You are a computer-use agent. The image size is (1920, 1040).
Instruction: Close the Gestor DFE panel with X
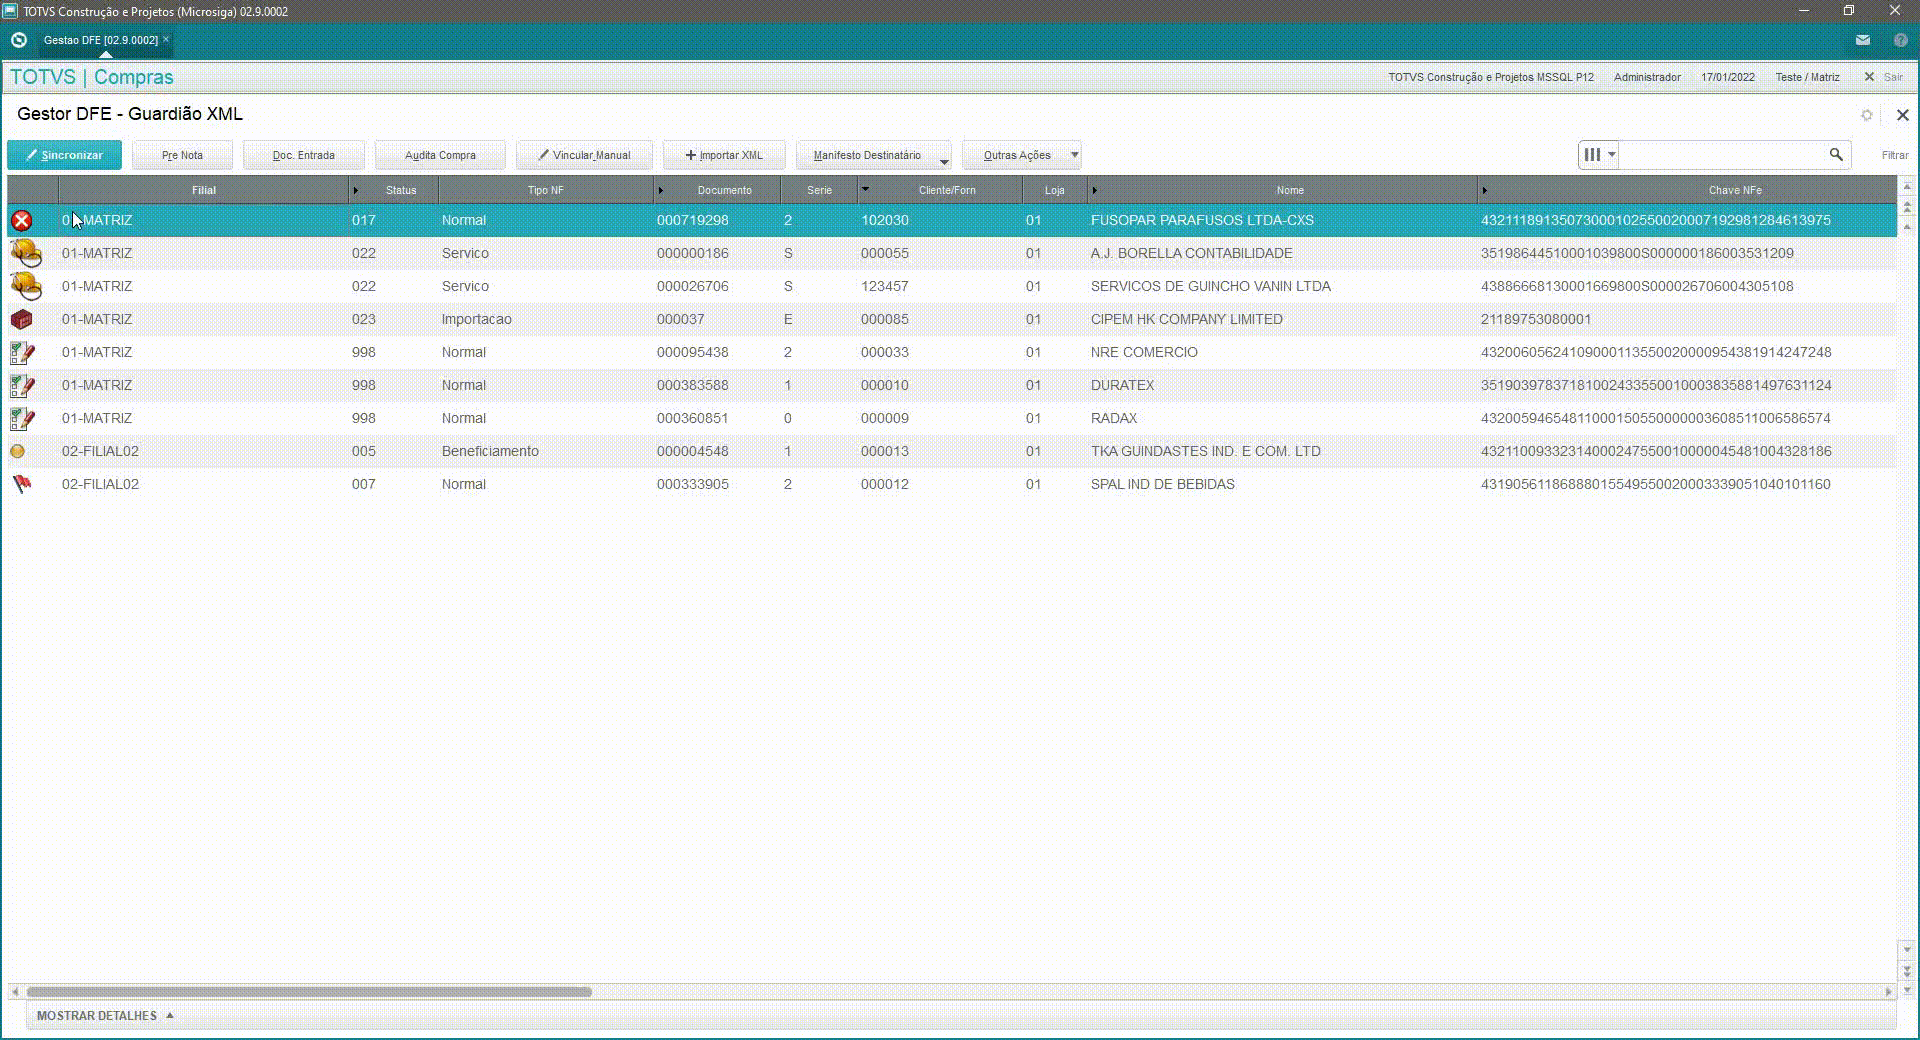pos(1903,115)
